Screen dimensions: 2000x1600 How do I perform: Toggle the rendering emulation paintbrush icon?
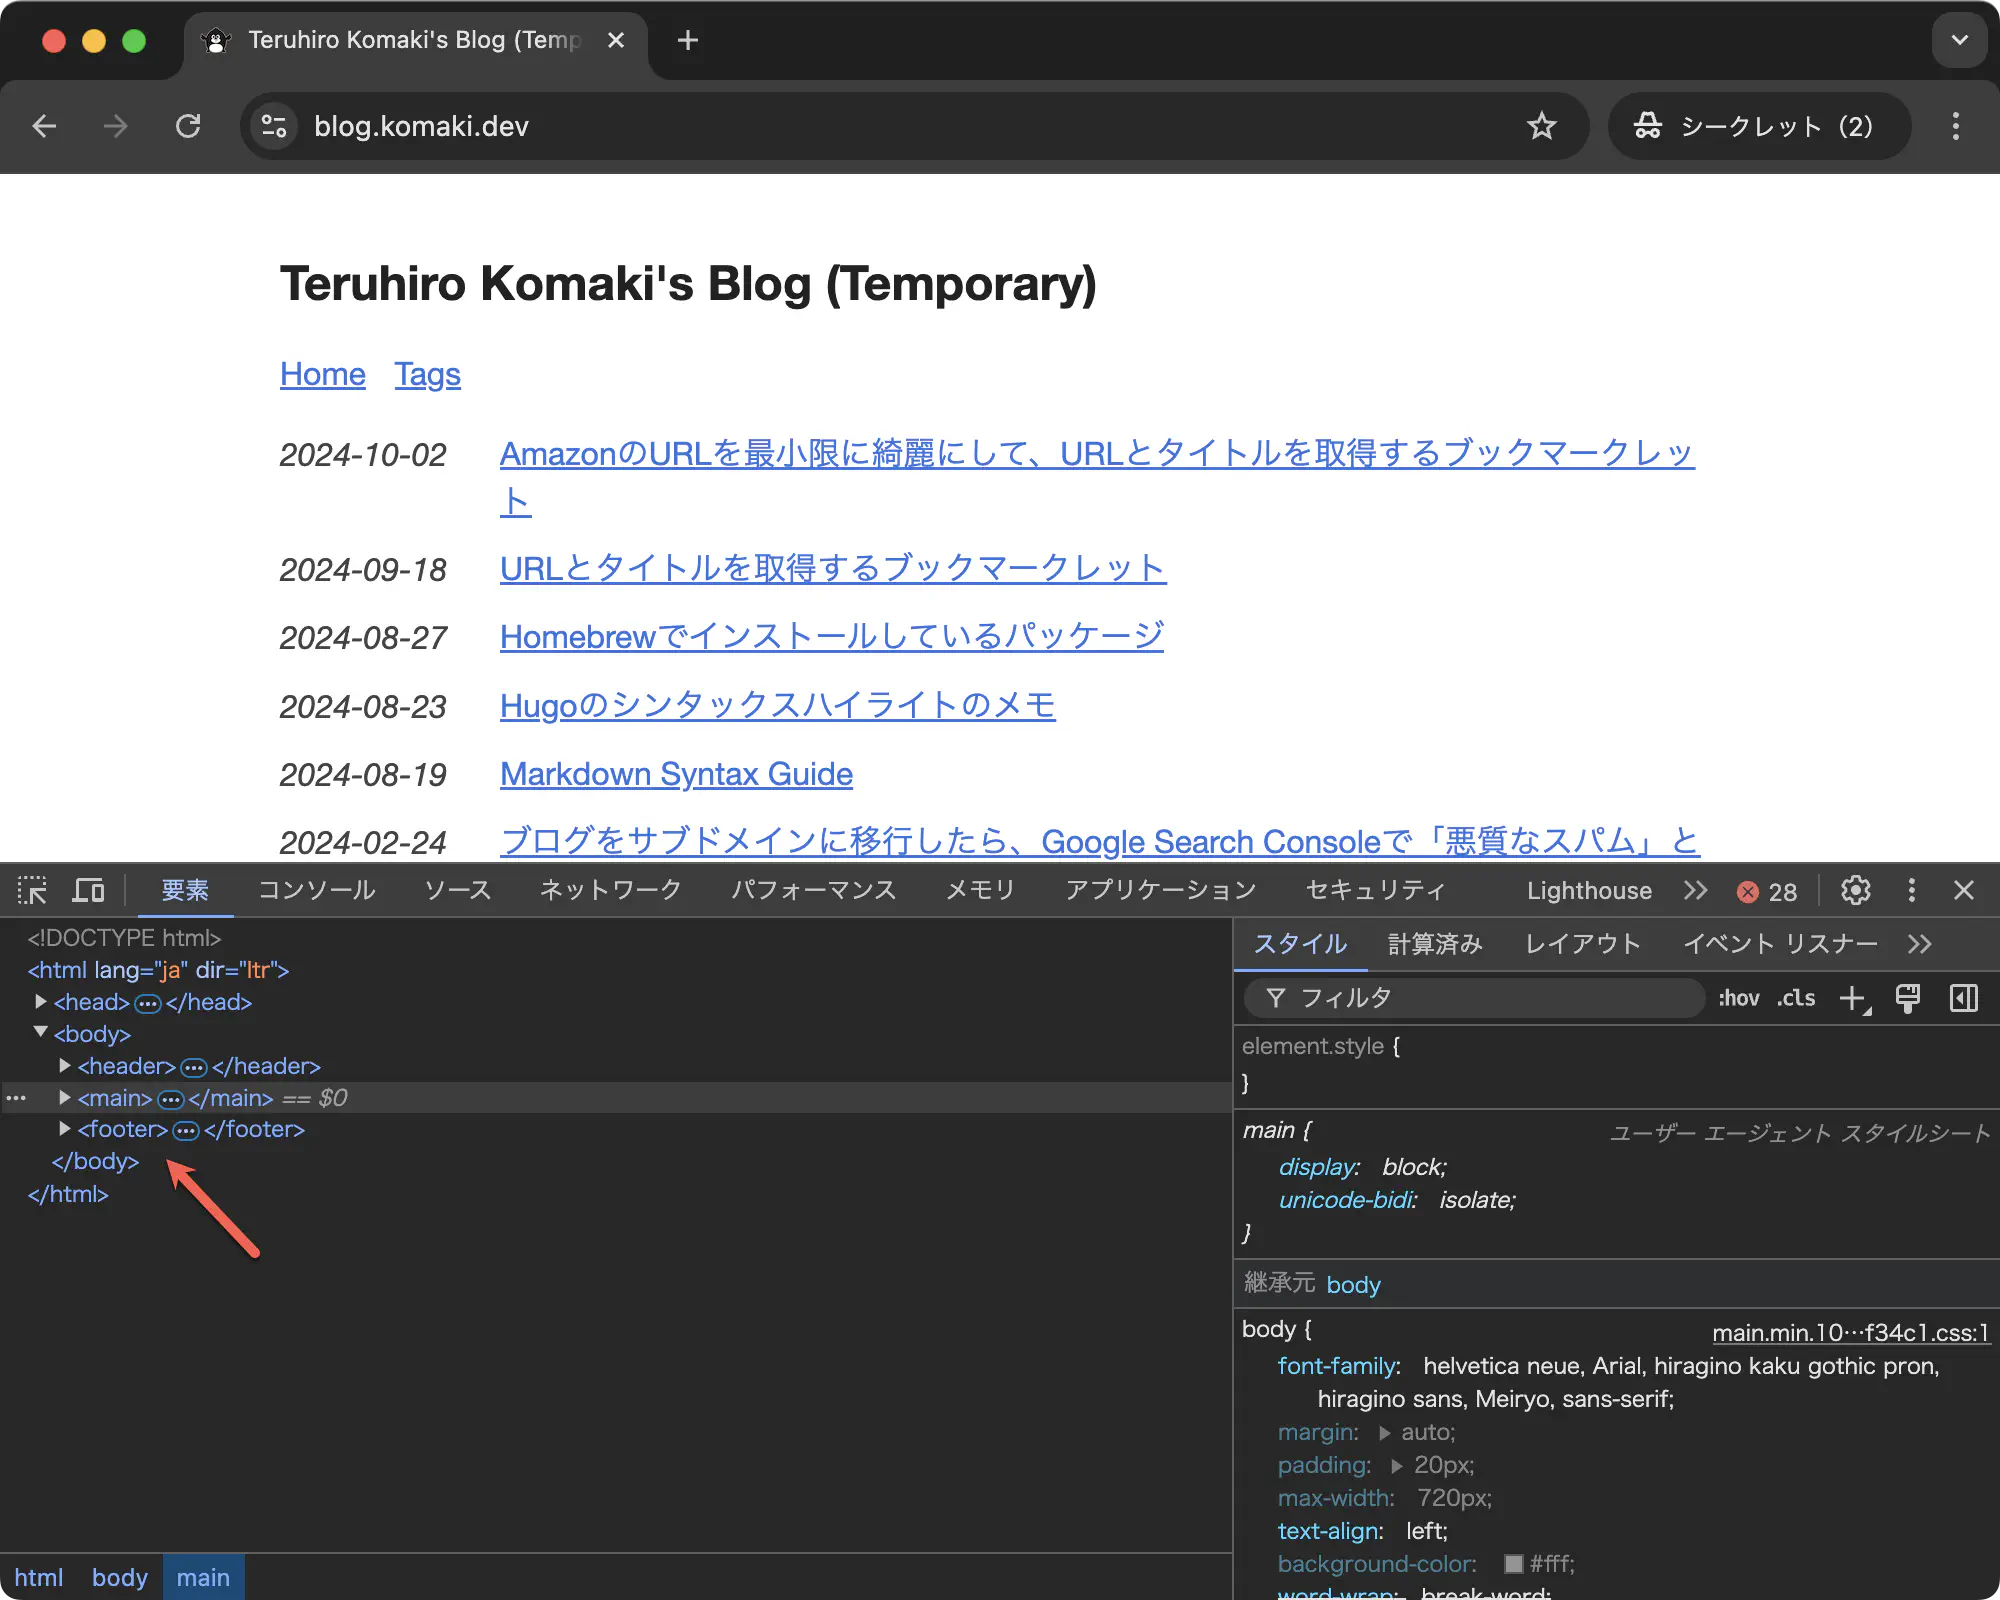1908,998
